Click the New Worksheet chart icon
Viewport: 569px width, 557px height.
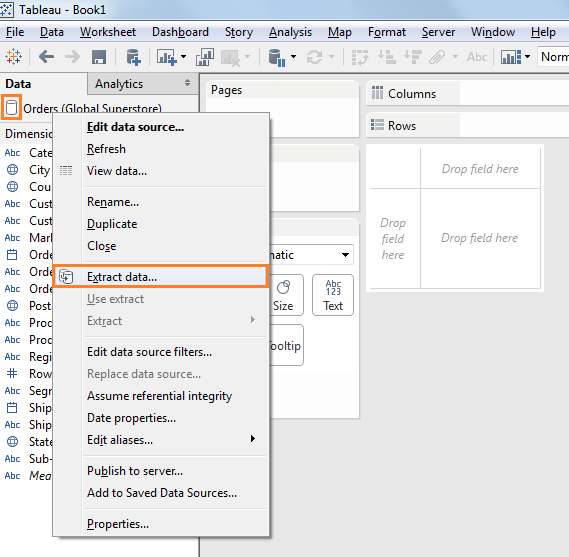167,57
